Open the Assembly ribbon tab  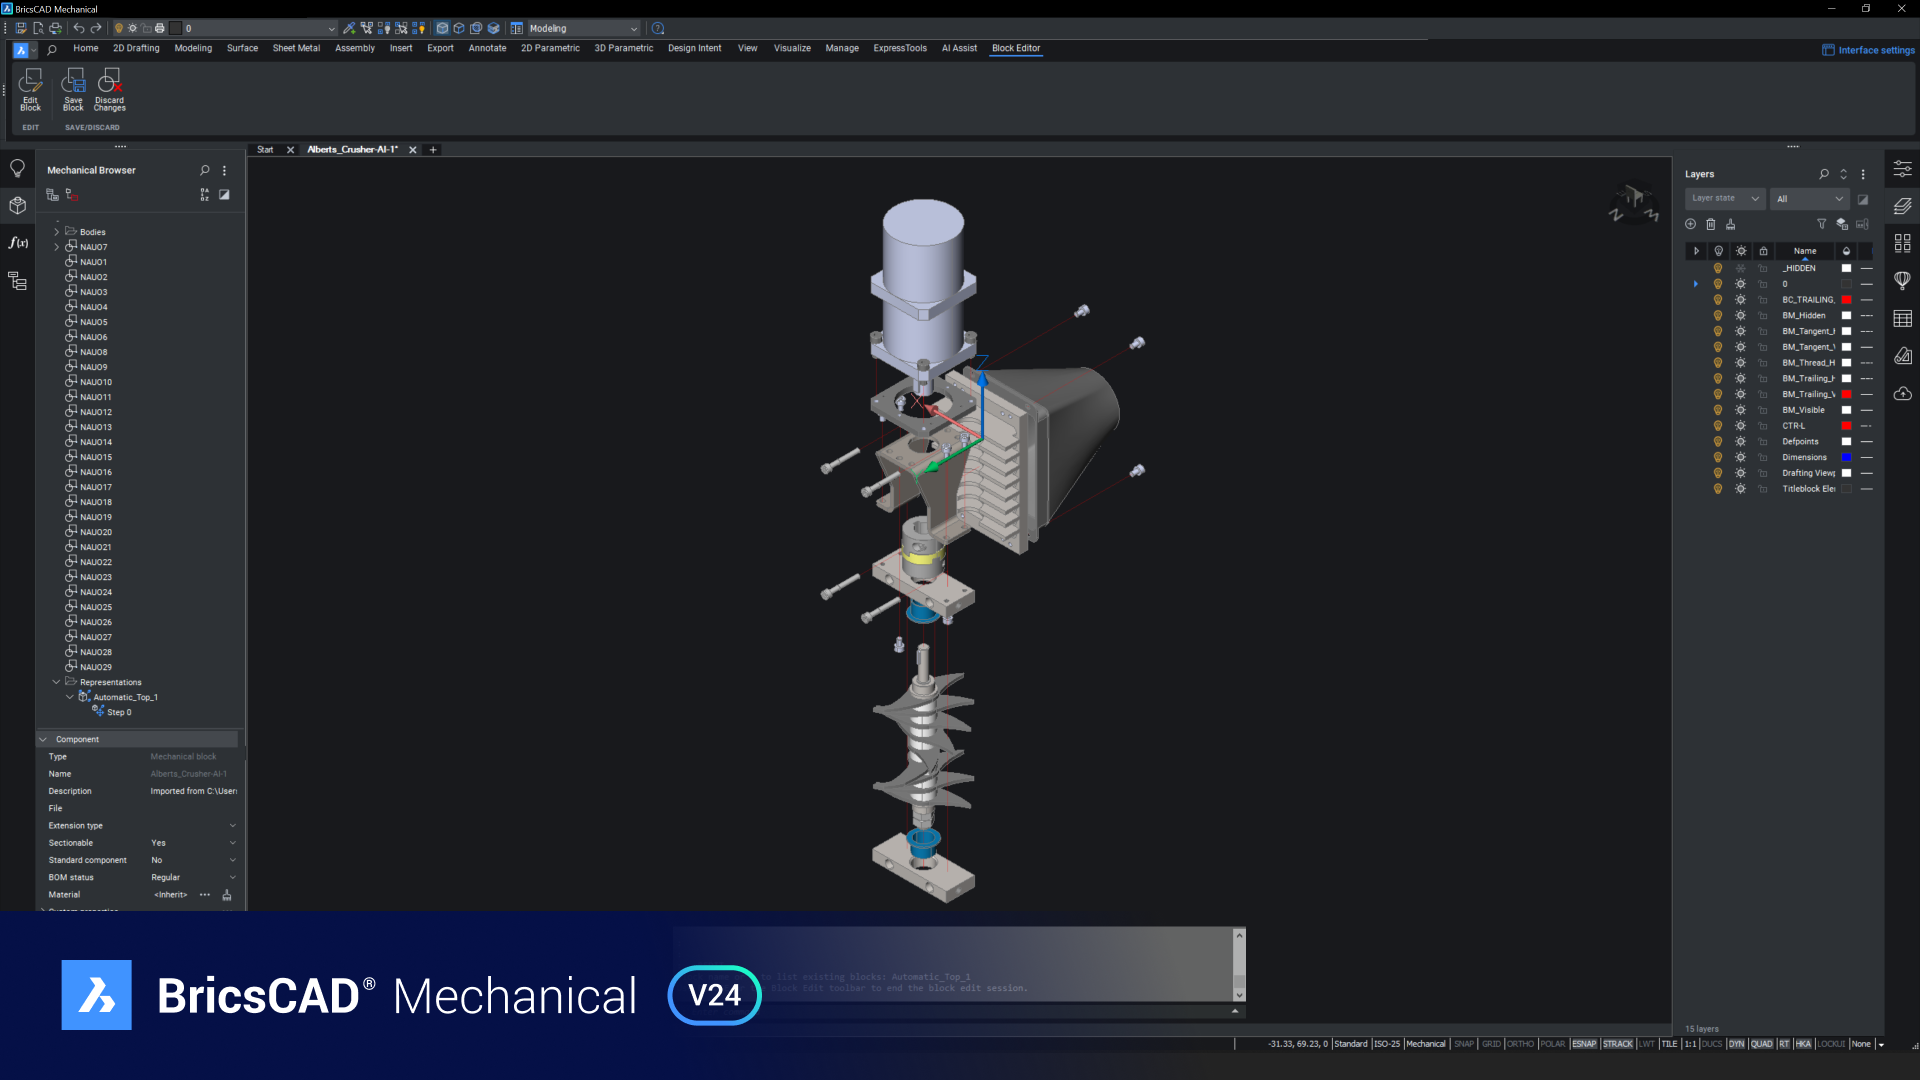[354, 48]
